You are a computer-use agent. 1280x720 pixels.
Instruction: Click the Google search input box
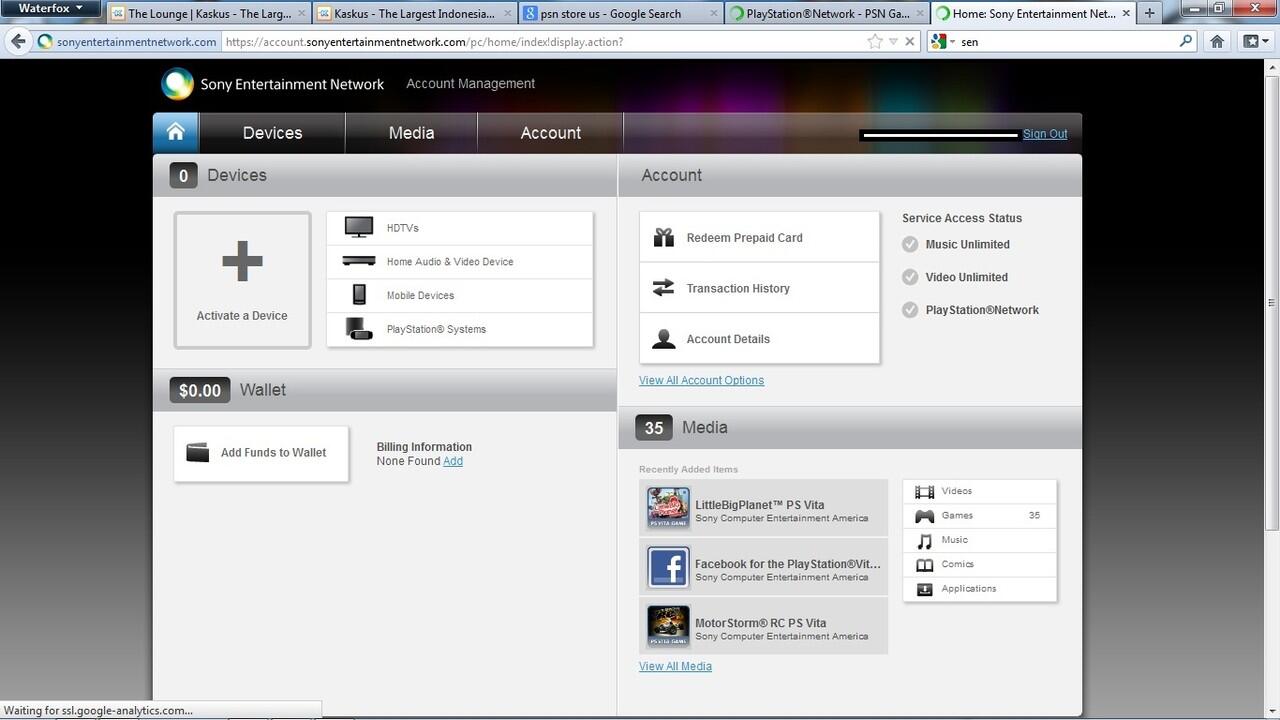pyautogui.click(x=1066, y=41)
